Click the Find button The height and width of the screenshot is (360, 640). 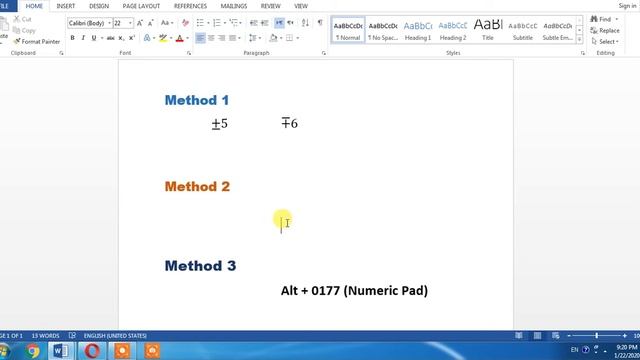[x=601, y=19]
